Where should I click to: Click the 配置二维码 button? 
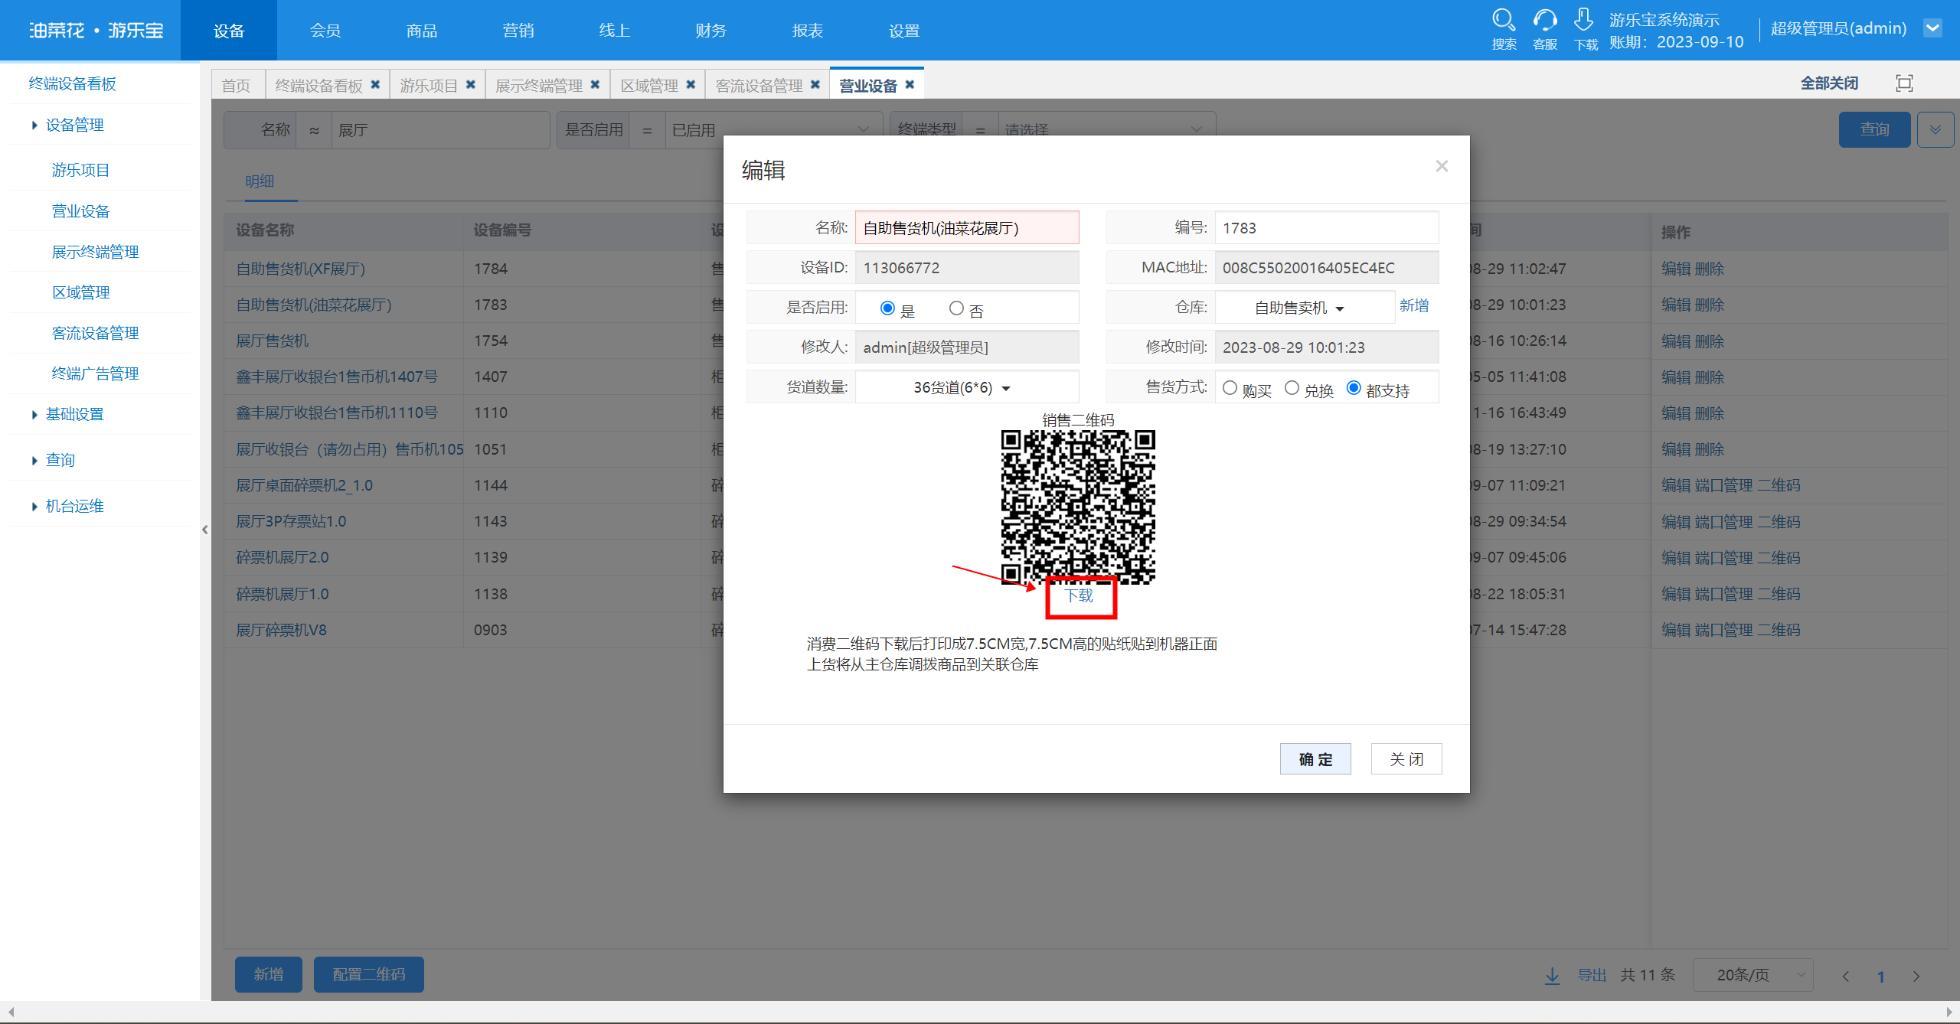click(369, 974)
